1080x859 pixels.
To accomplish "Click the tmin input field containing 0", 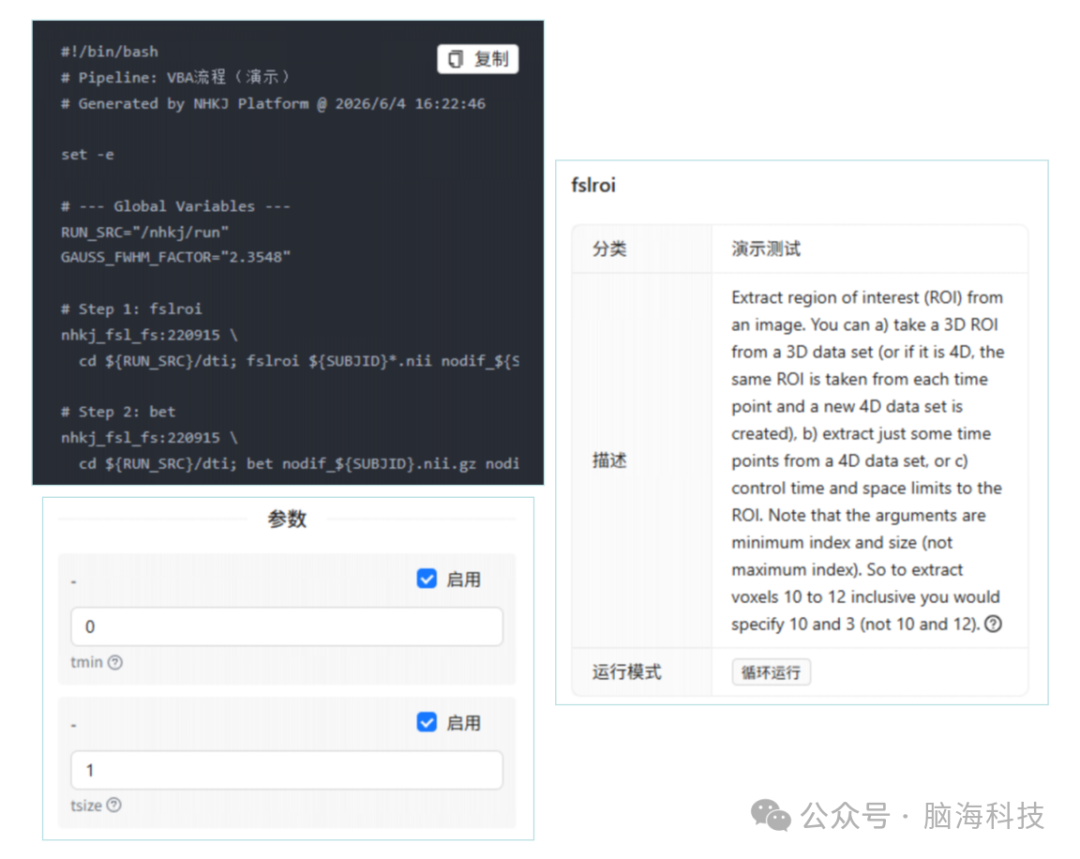I will (x=287, y=627).
